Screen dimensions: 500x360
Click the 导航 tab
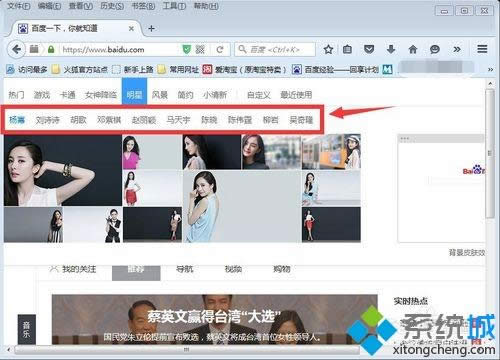185,269
